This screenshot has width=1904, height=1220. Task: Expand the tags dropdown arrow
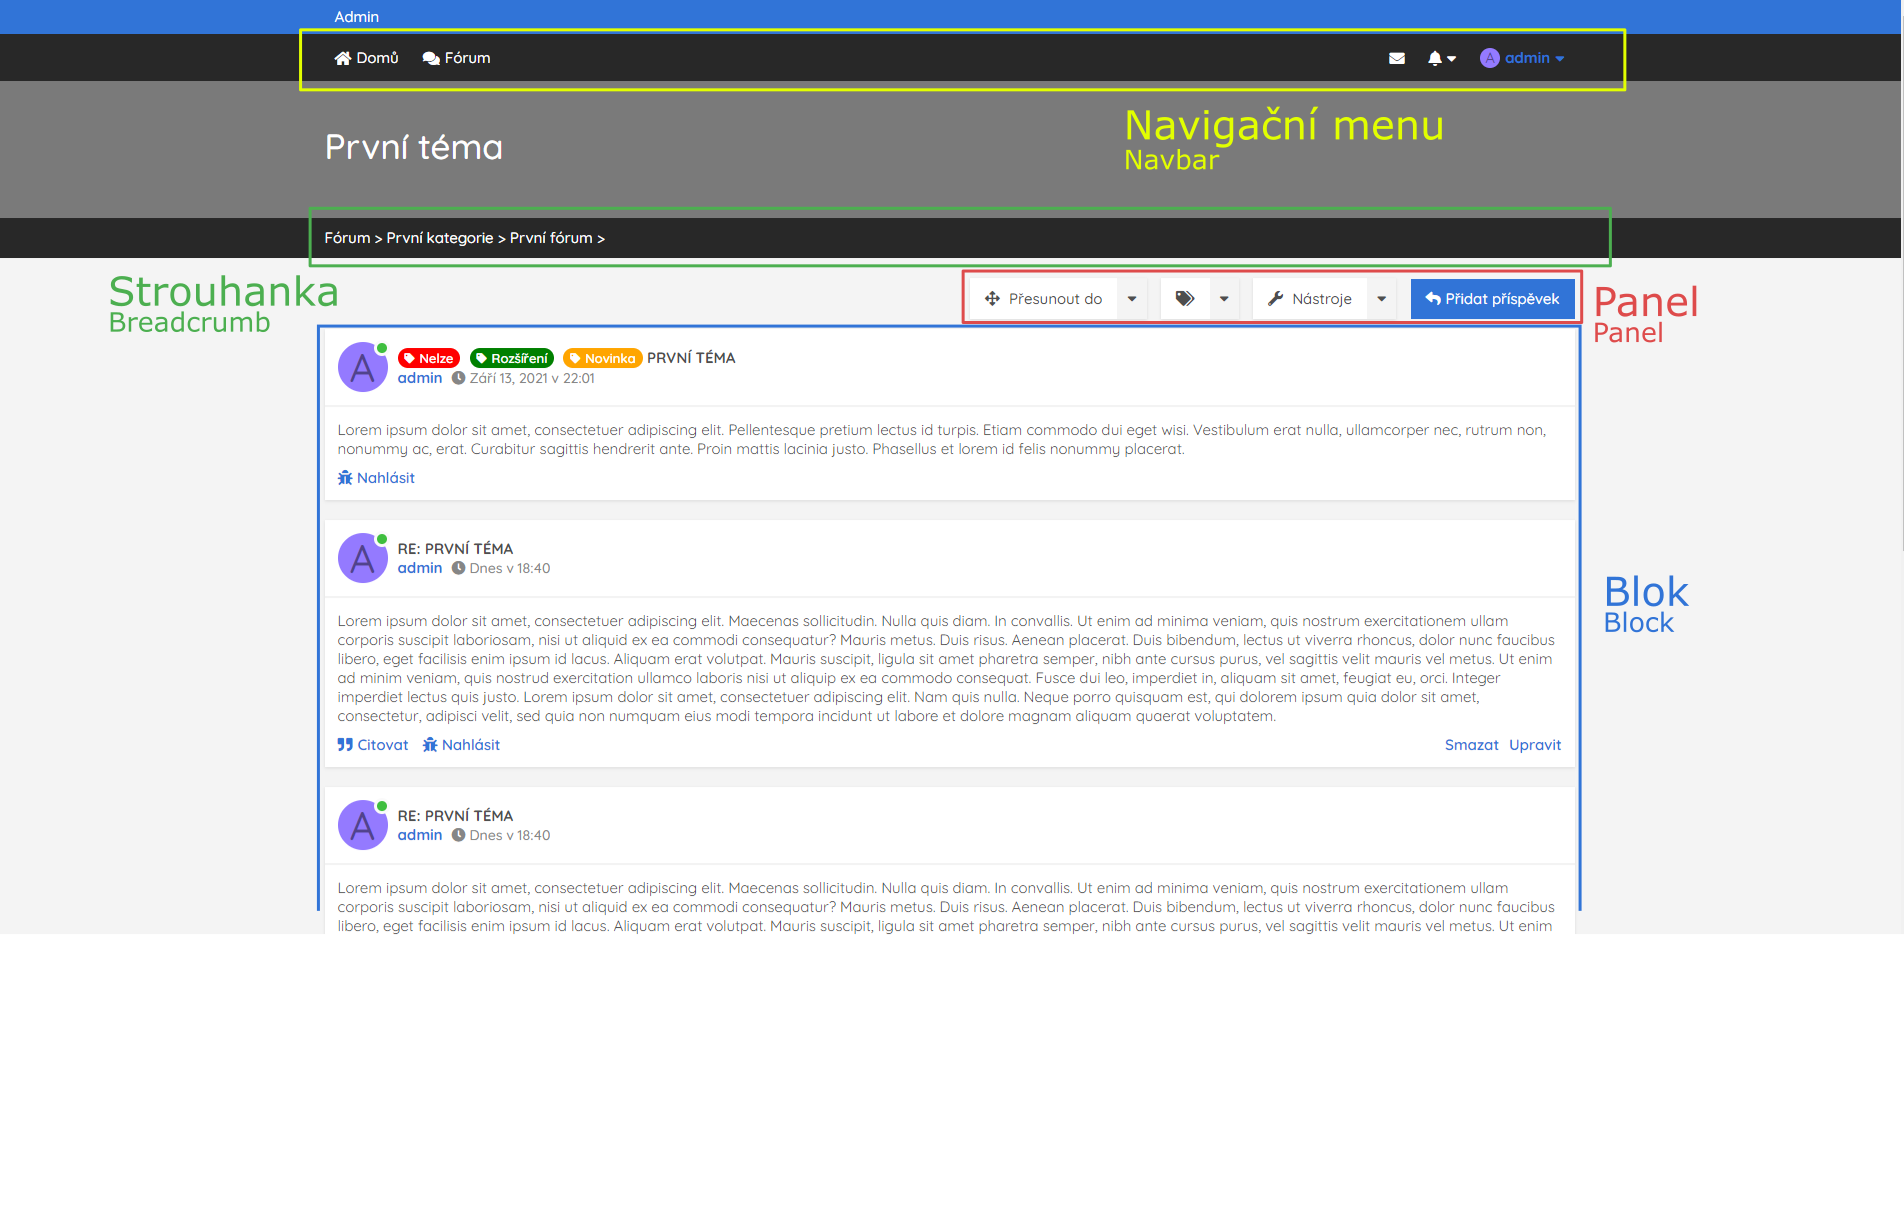[x=1224, y=299]
